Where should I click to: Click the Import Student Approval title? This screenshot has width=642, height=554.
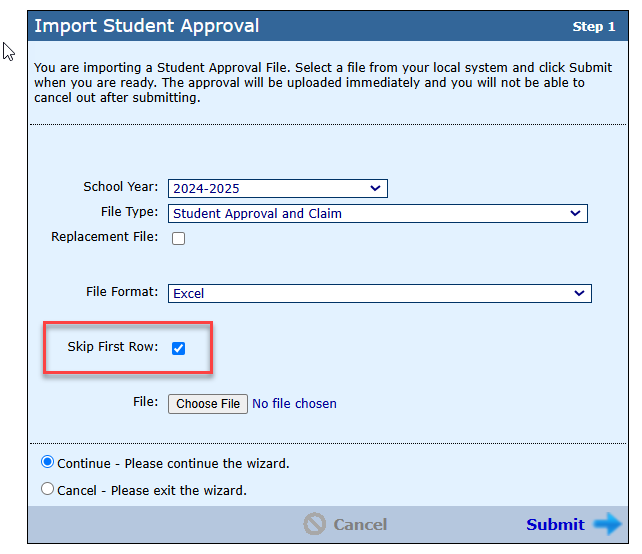point(147,26)
